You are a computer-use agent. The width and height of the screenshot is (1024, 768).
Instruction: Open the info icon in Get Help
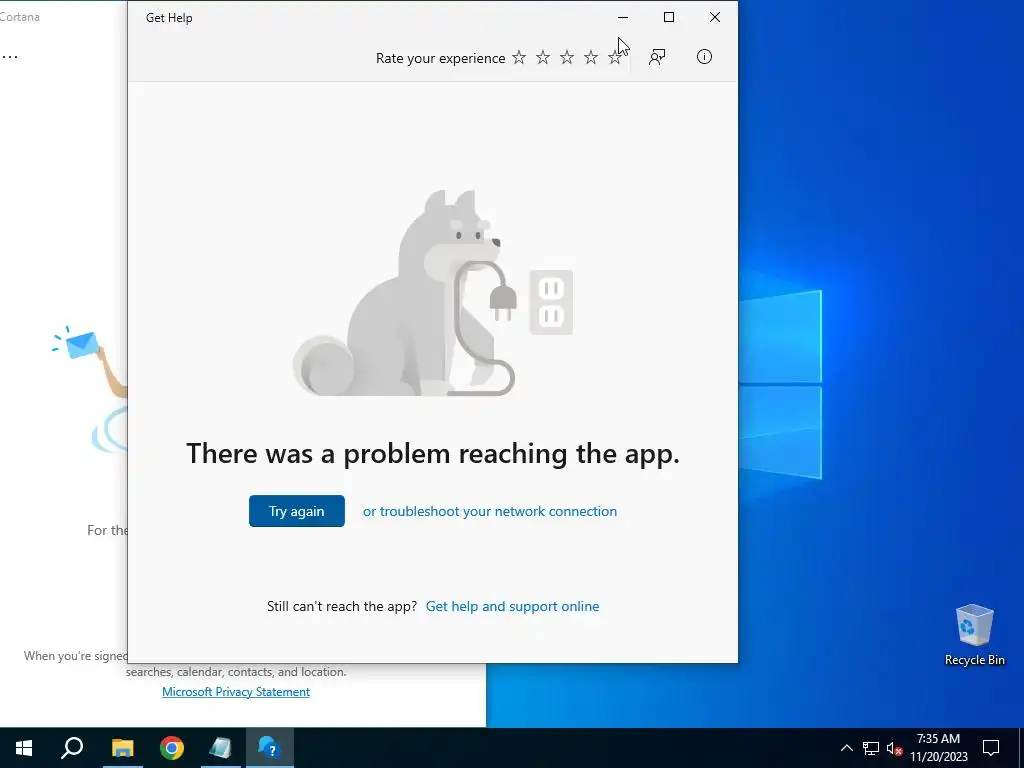pyautogui.click(x=704, y=57)
